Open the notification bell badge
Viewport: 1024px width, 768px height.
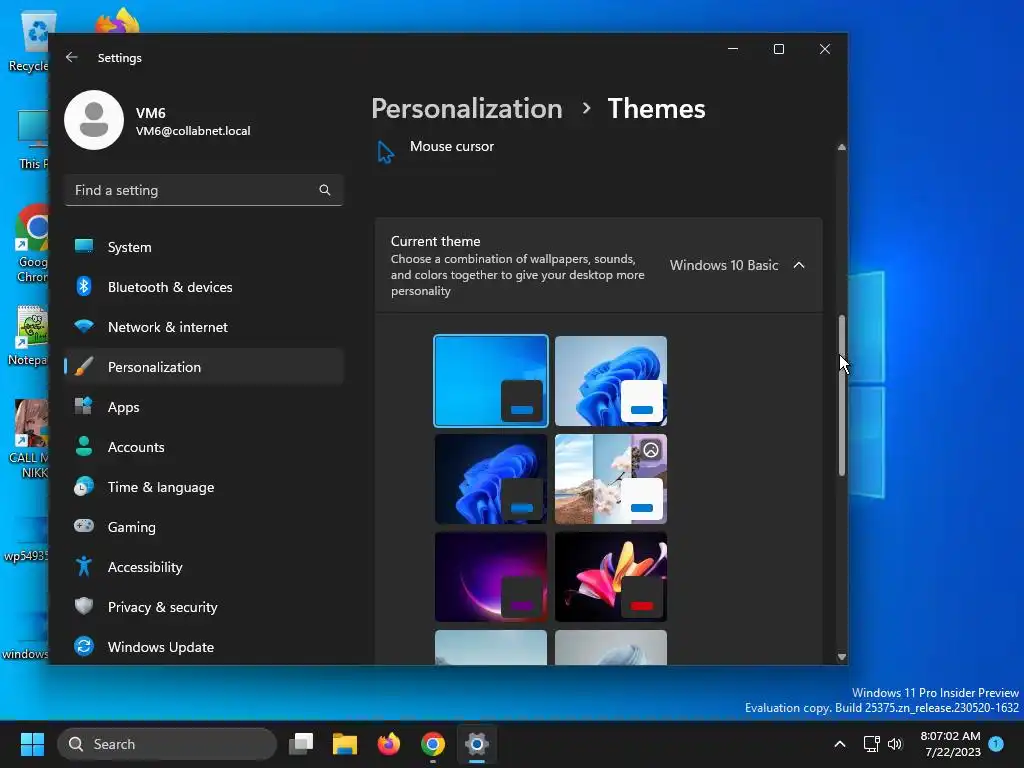pyautogui.click(x=996, y=744)
